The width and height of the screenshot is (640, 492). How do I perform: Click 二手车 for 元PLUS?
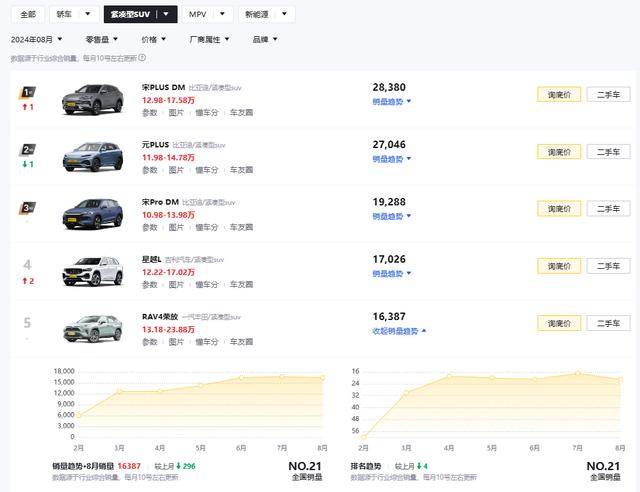coord(608,152)
